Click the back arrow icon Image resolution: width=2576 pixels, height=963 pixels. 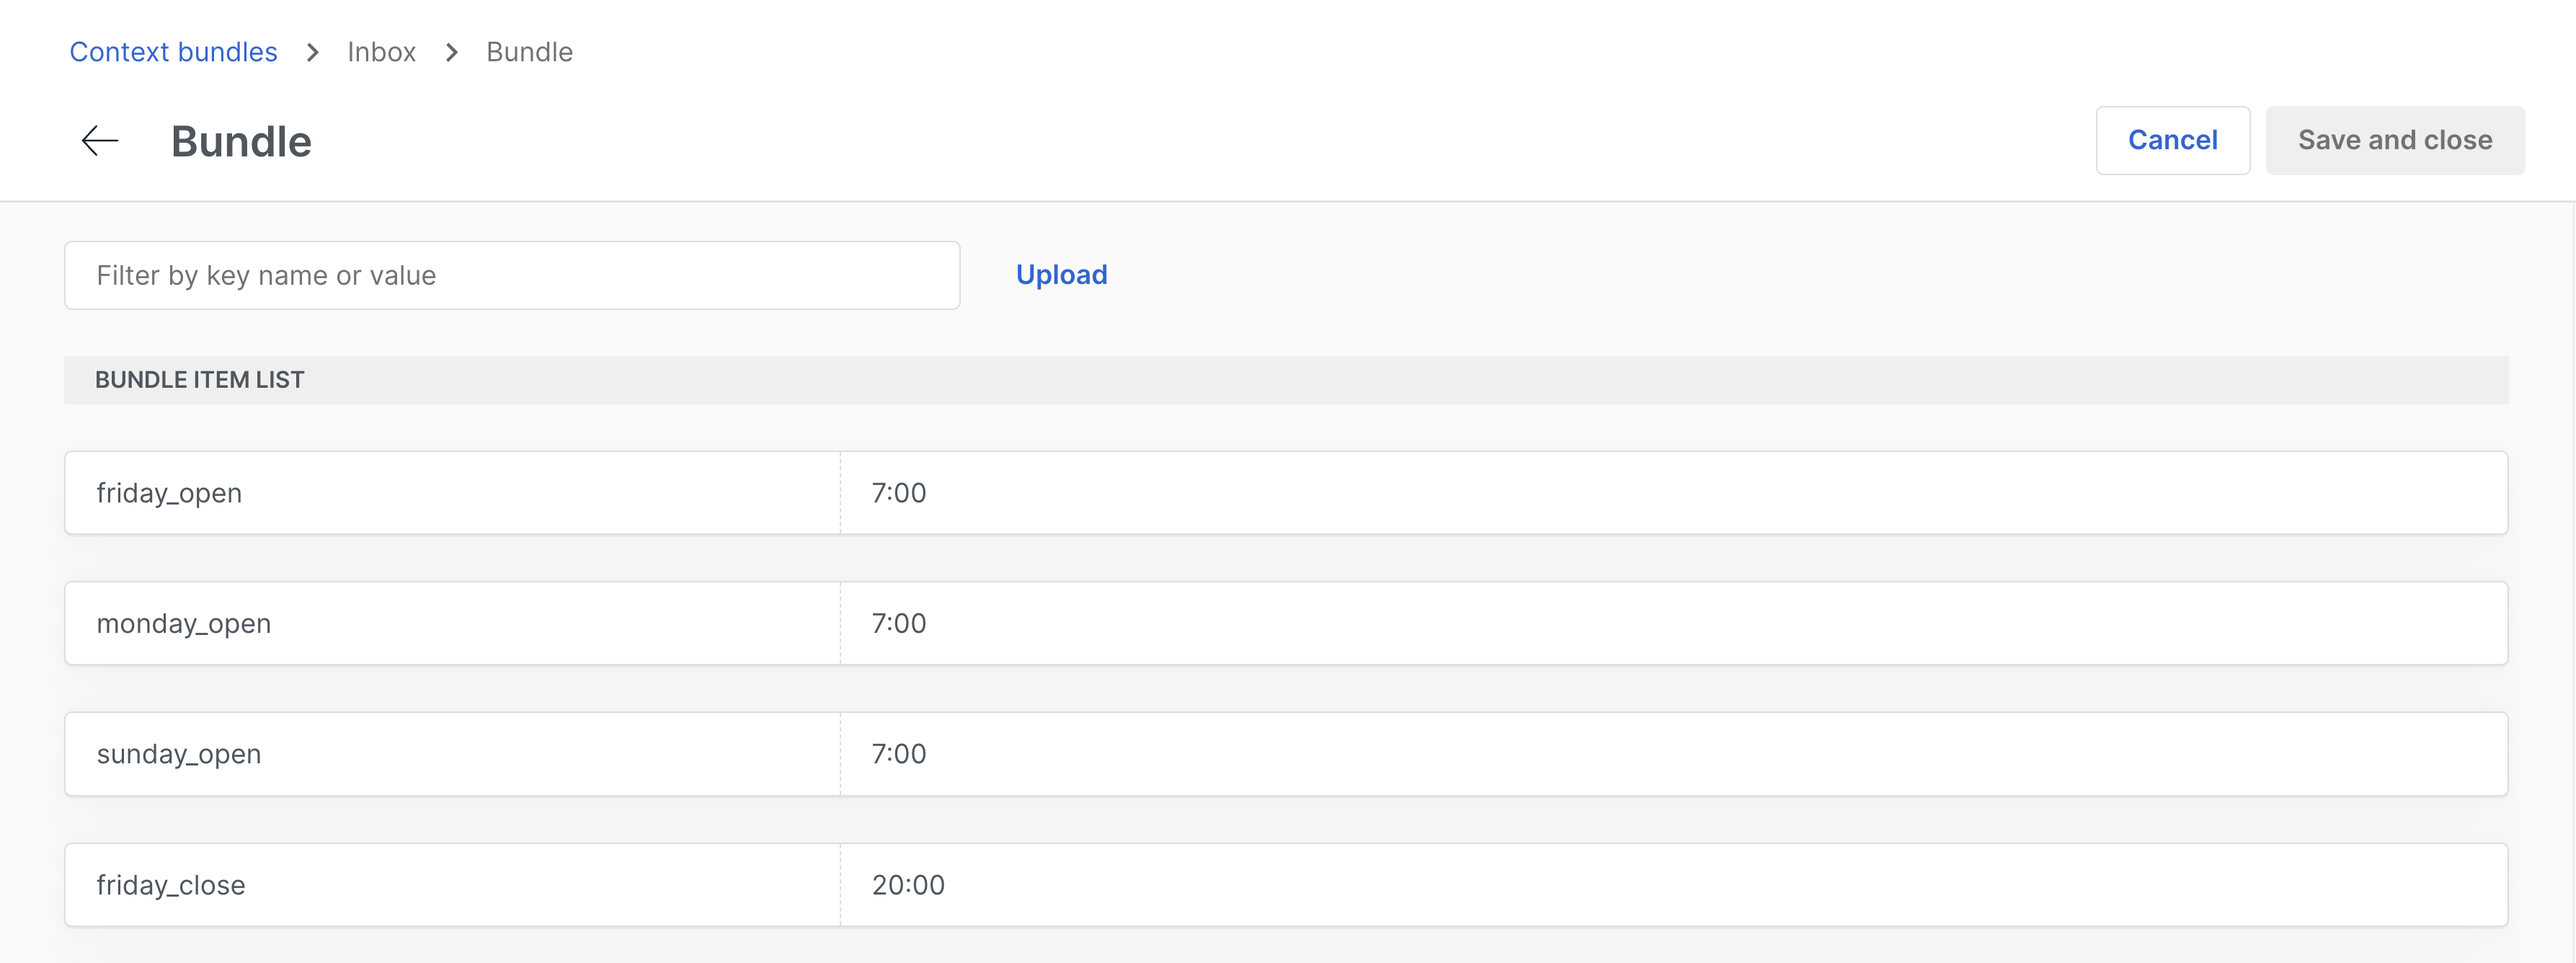point(100,141)
